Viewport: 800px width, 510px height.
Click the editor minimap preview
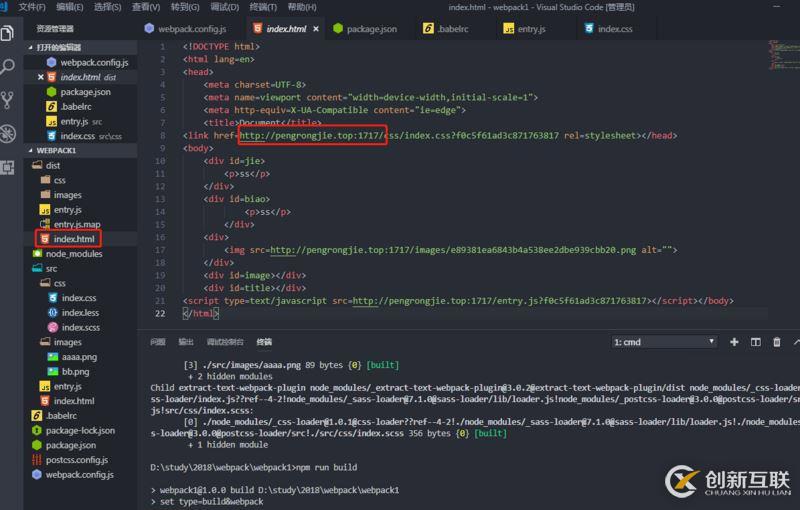(784, 55)
